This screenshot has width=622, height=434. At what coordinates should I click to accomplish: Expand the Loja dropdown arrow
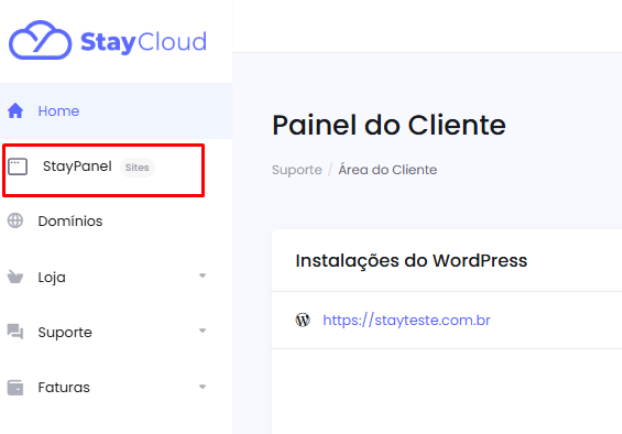click(x=202, y=276)
